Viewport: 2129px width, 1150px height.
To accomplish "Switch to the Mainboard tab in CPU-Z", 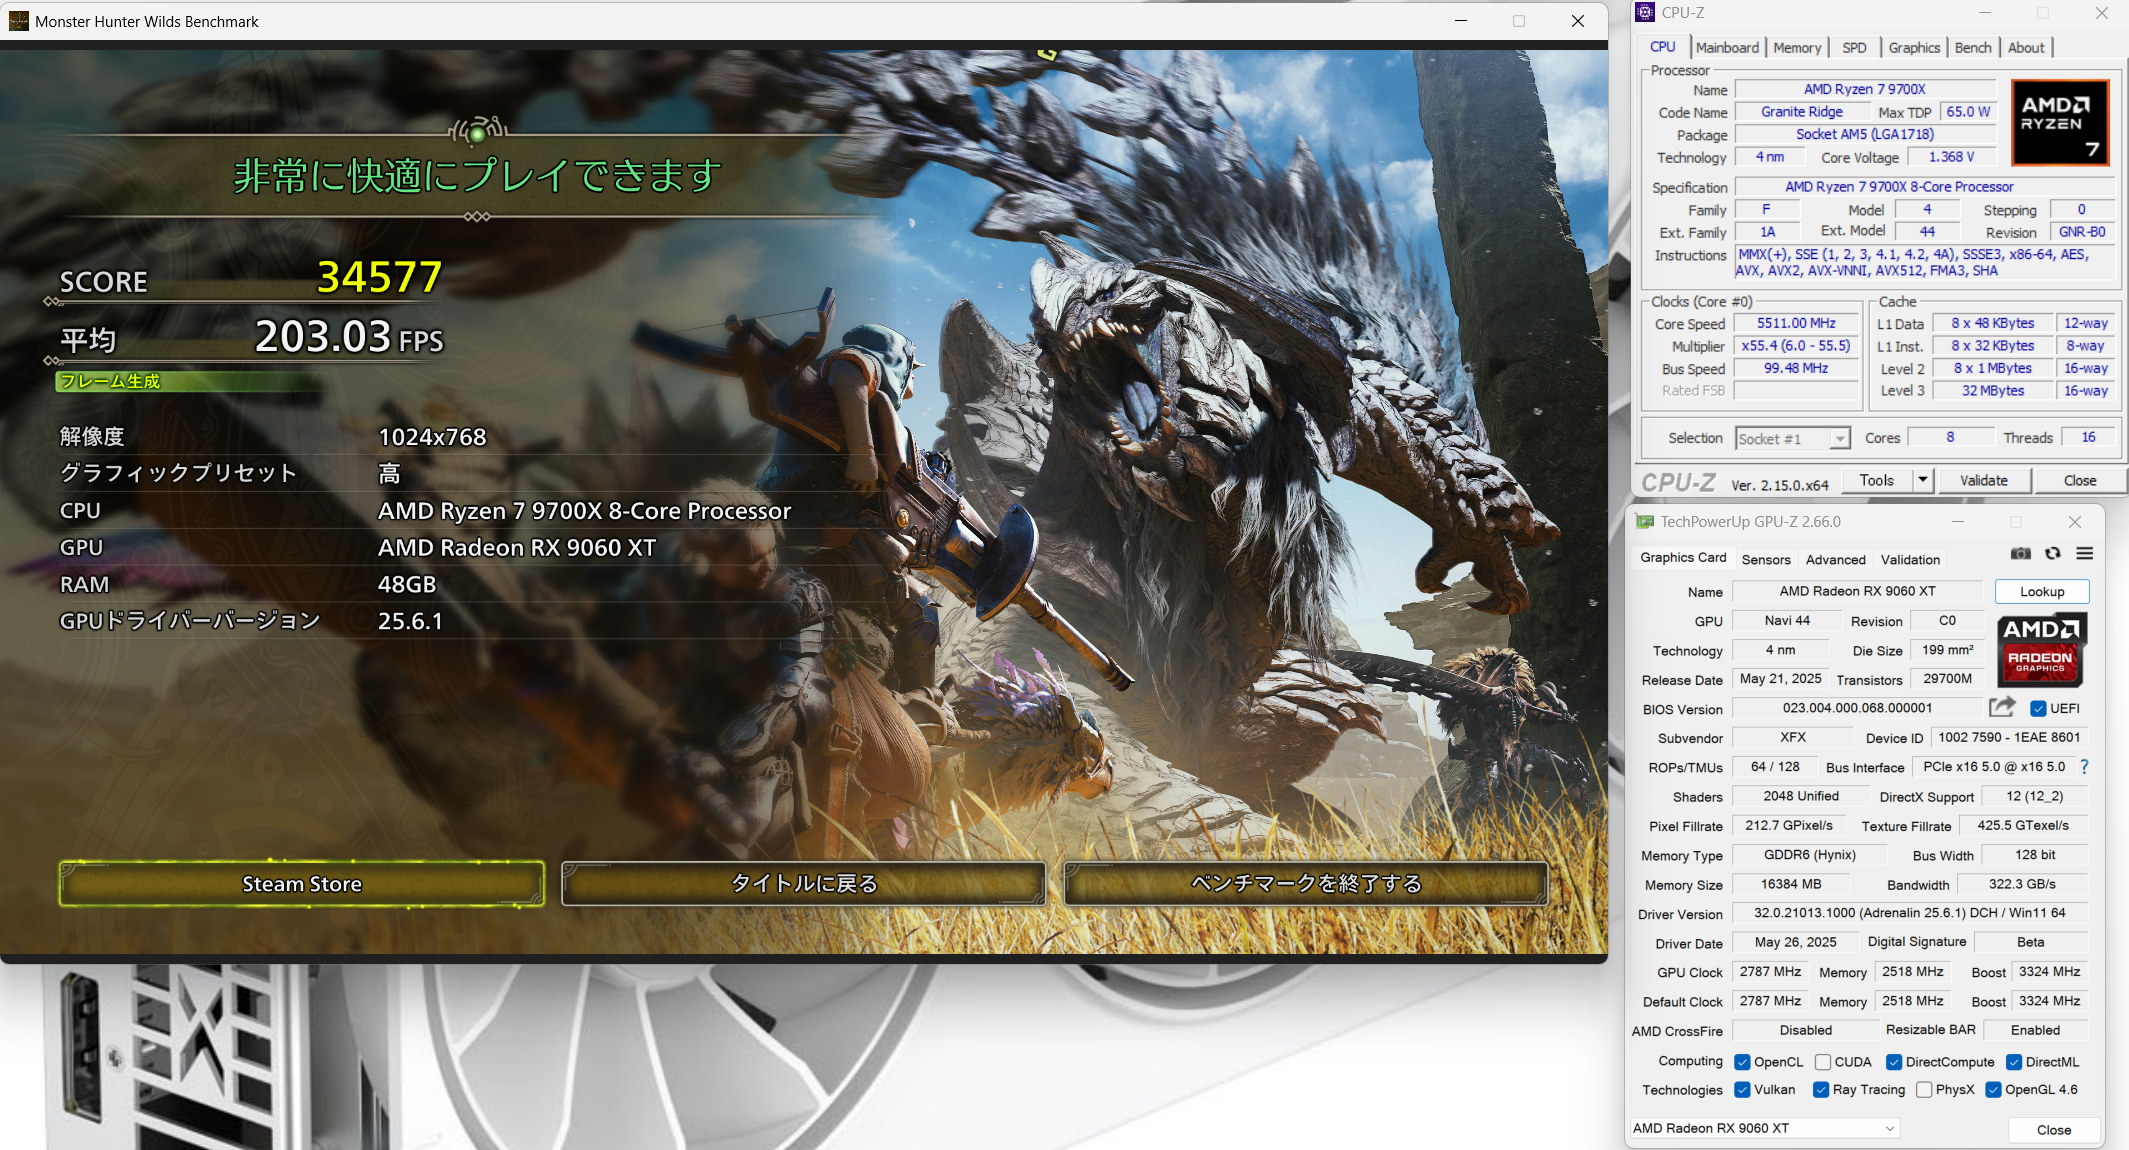I will click(1727, 47).
